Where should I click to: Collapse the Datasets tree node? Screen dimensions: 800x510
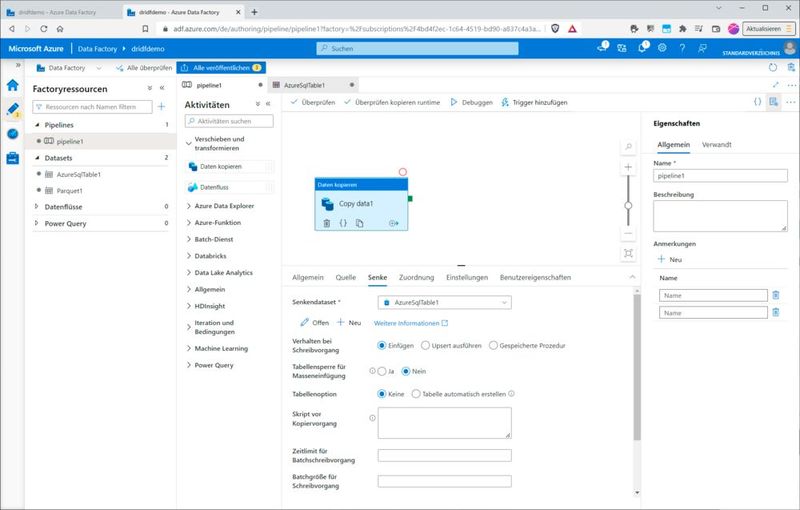click(37, 158)
